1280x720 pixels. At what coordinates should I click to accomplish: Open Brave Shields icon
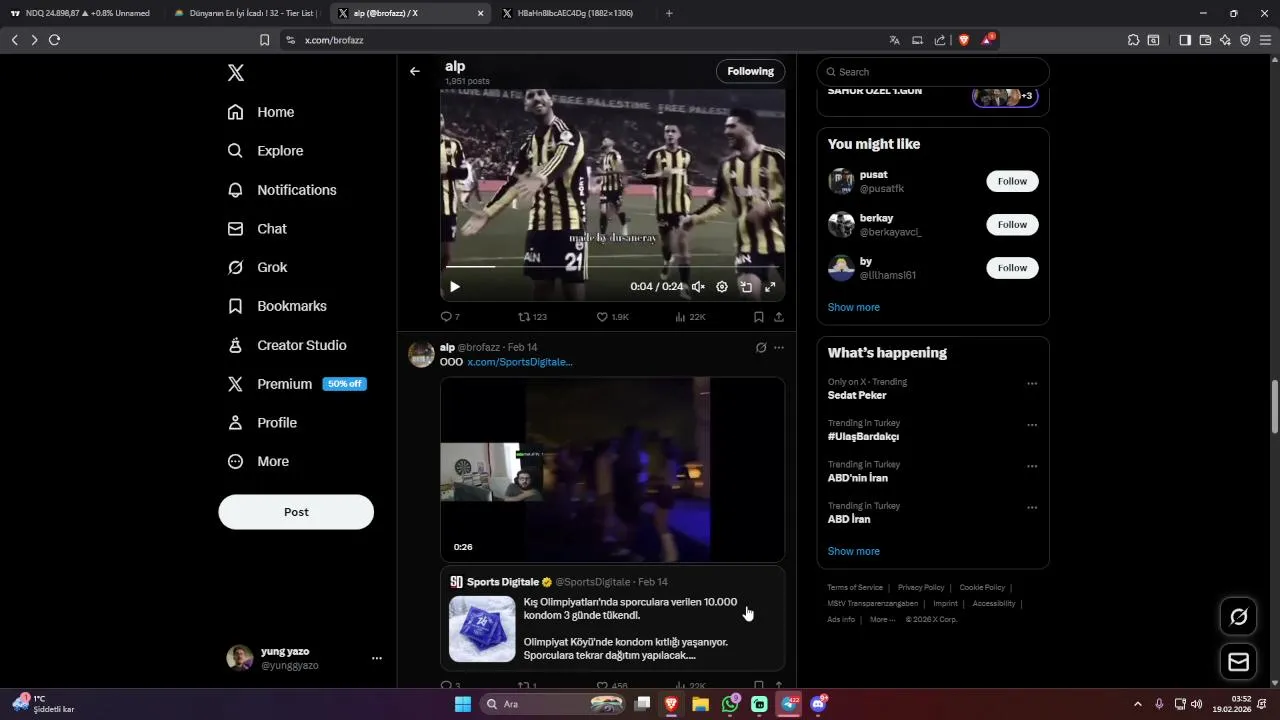click(x=964, y=40)
